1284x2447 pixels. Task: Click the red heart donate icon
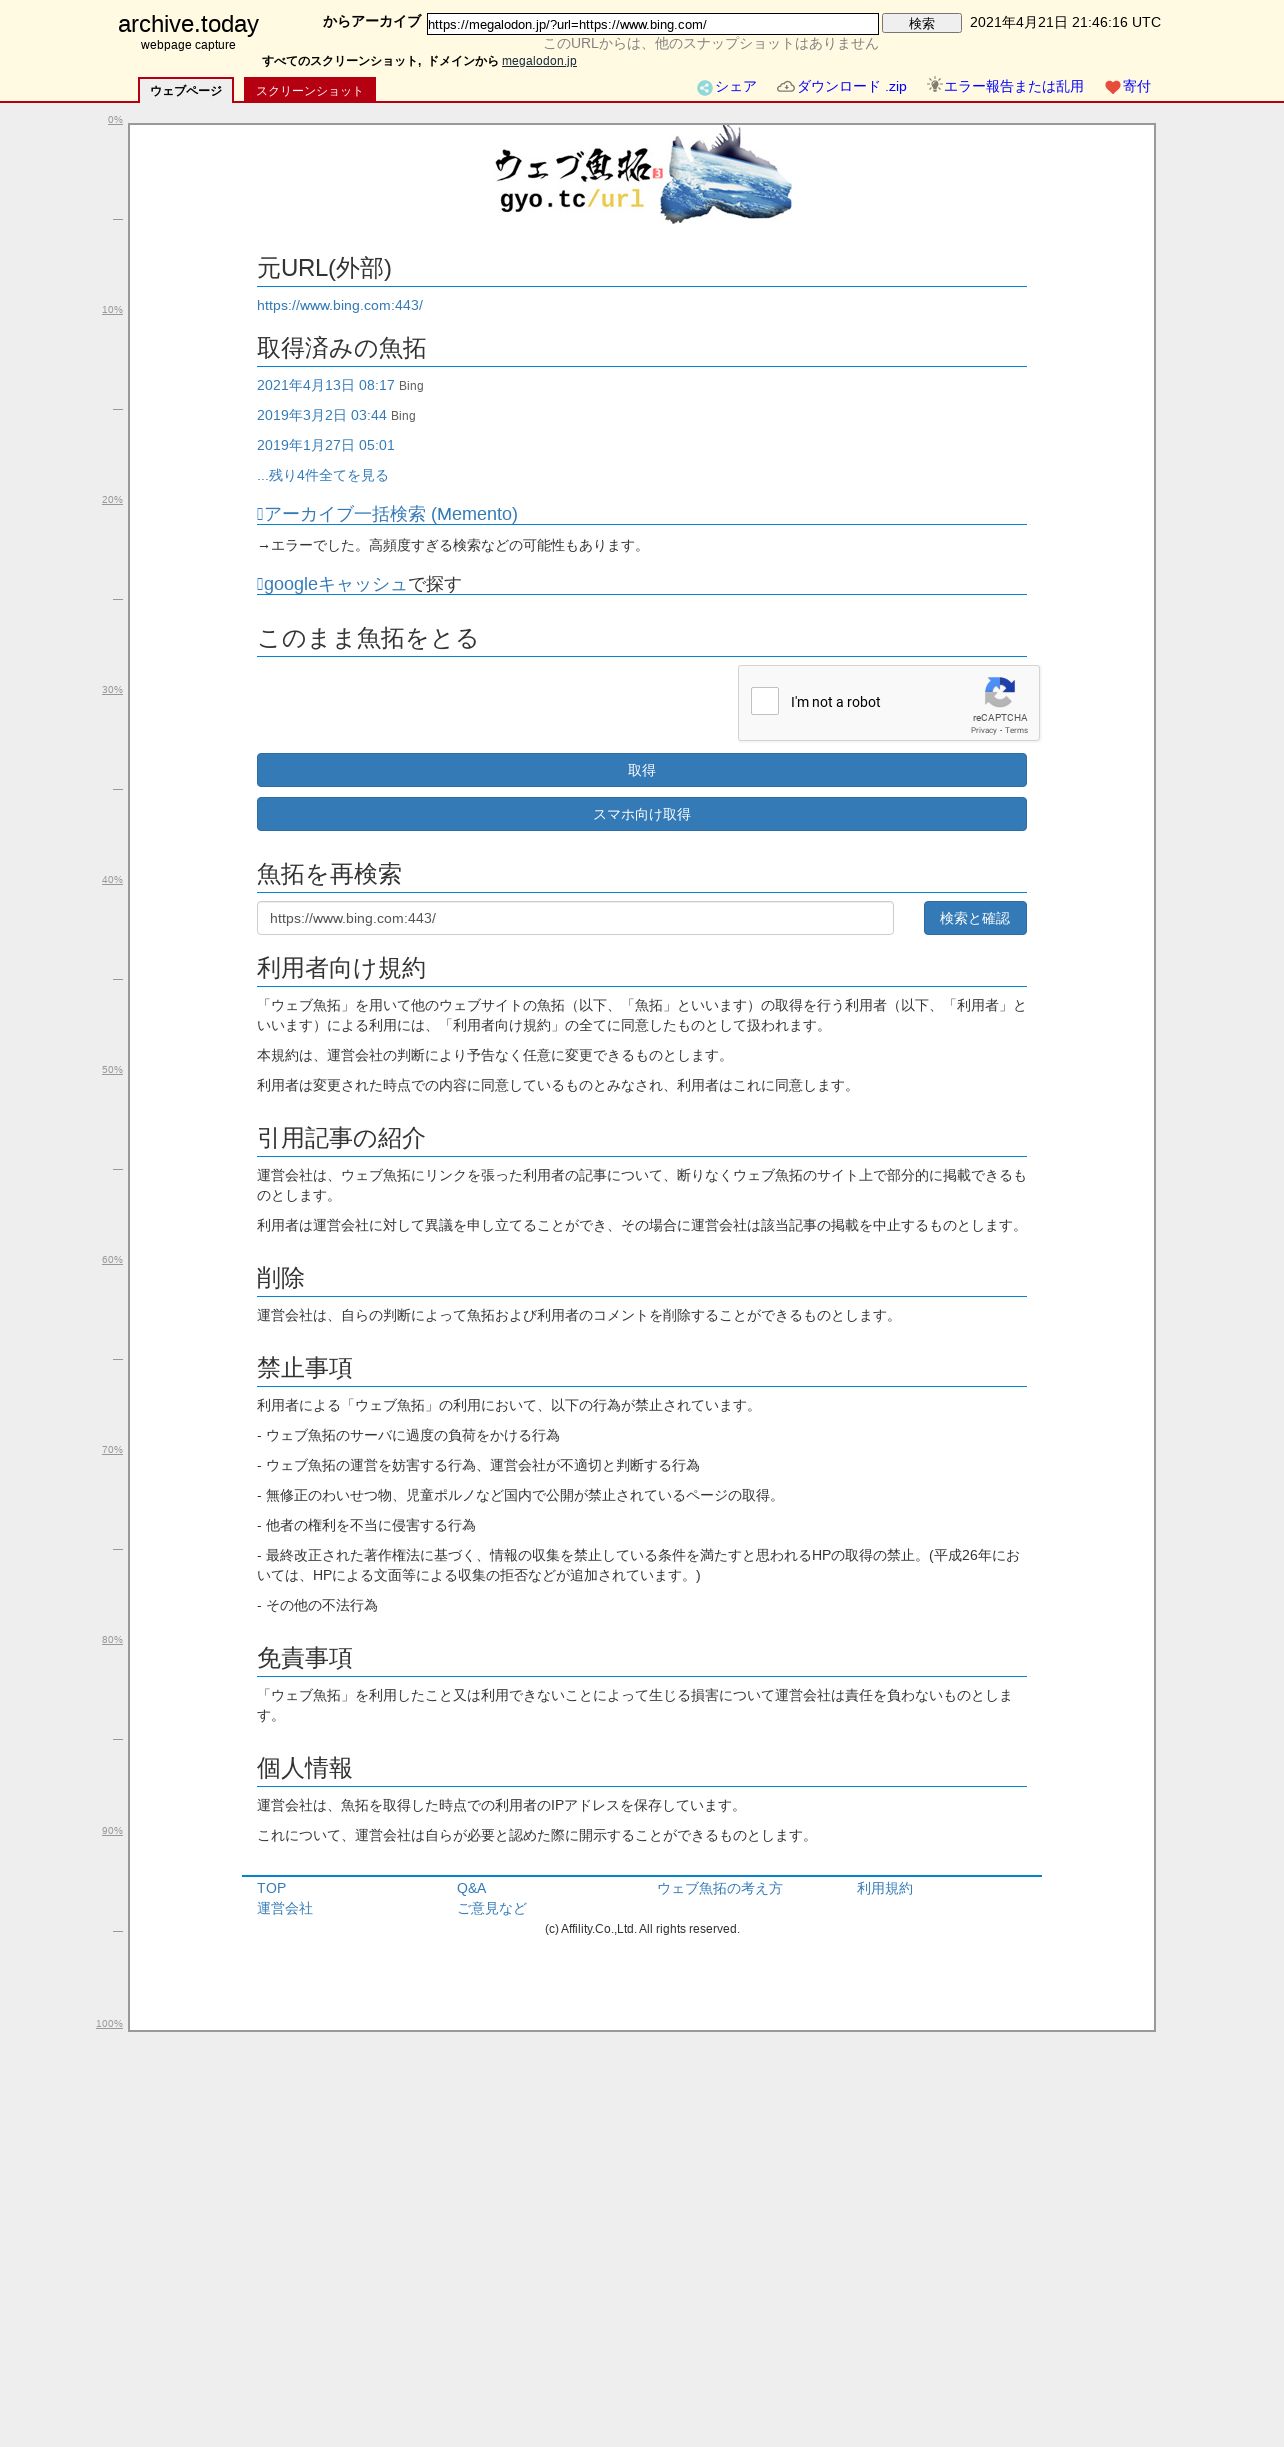[1113, 87]
